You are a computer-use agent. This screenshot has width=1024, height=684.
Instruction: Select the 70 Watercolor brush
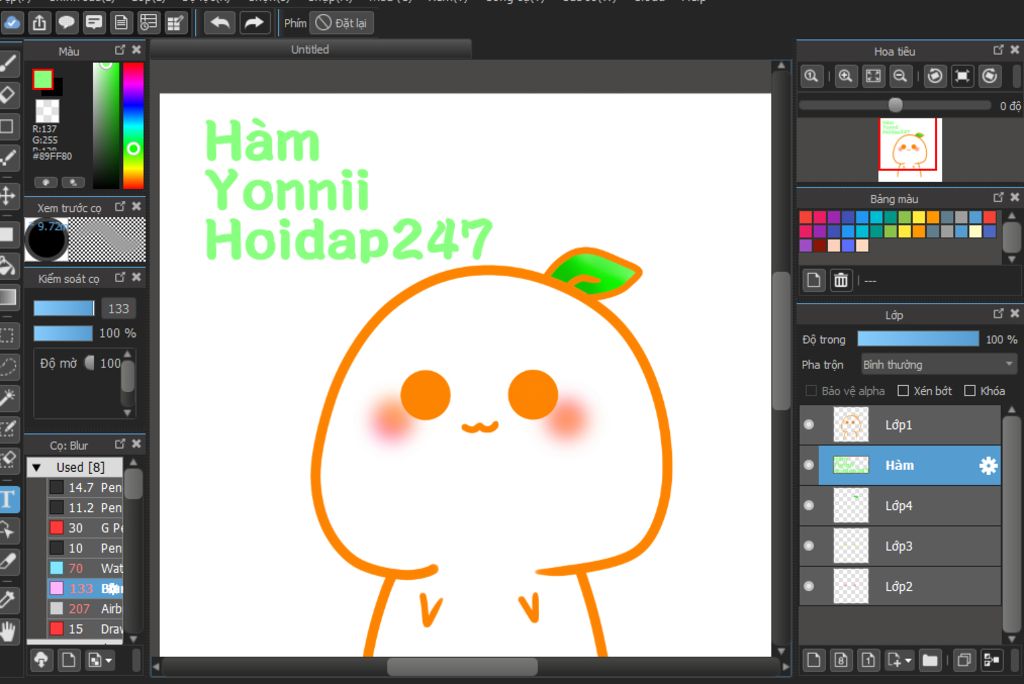tap(85, 568)
